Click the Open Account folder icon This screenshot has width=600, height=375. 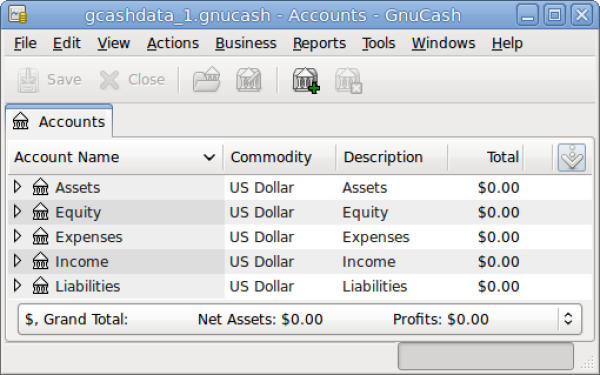click(207, 80)
